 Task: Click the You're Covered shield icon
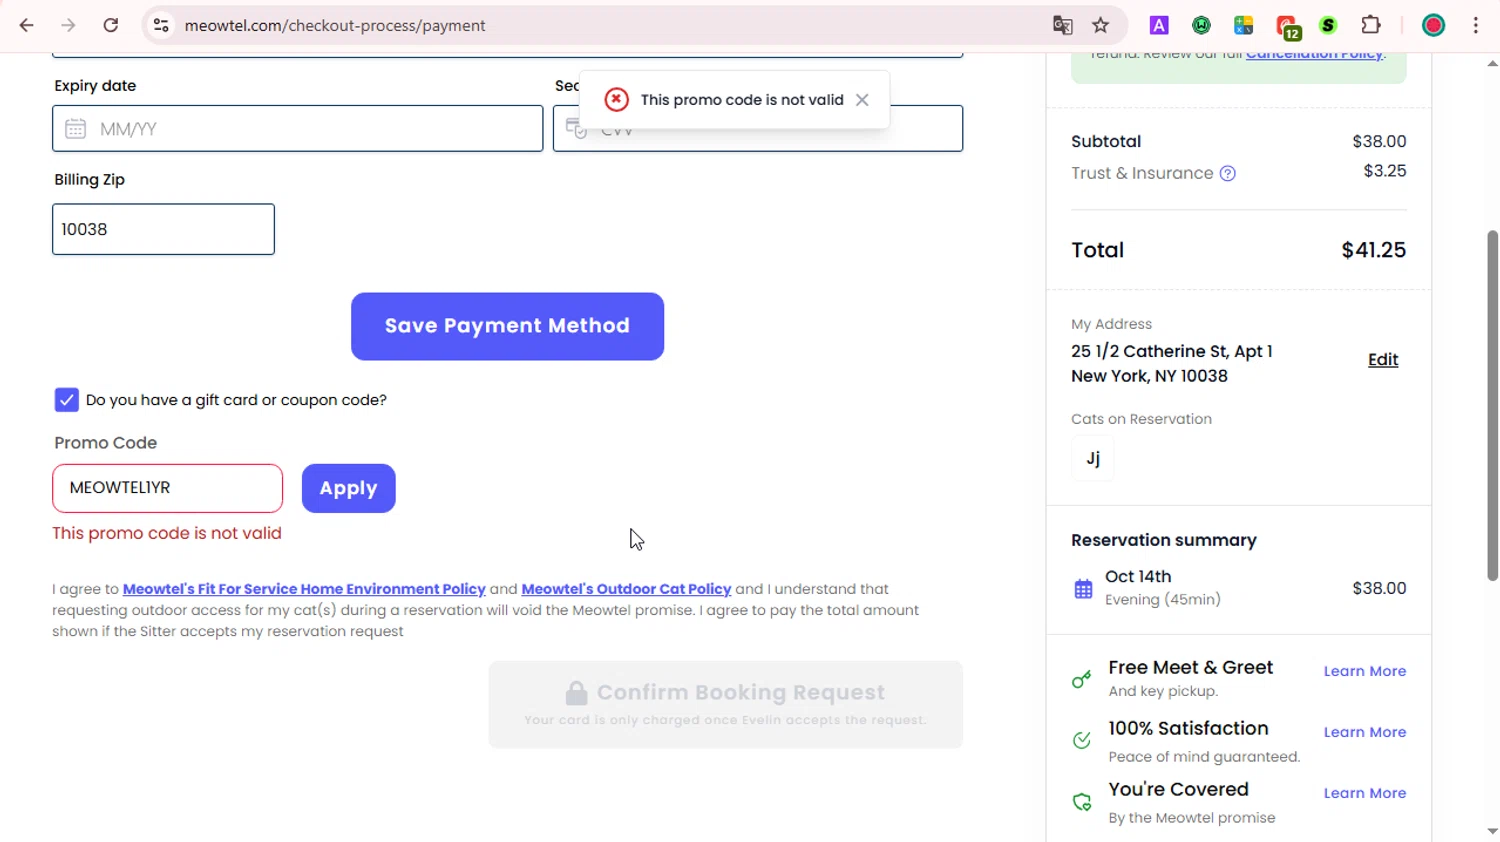tap(1082, 802)
